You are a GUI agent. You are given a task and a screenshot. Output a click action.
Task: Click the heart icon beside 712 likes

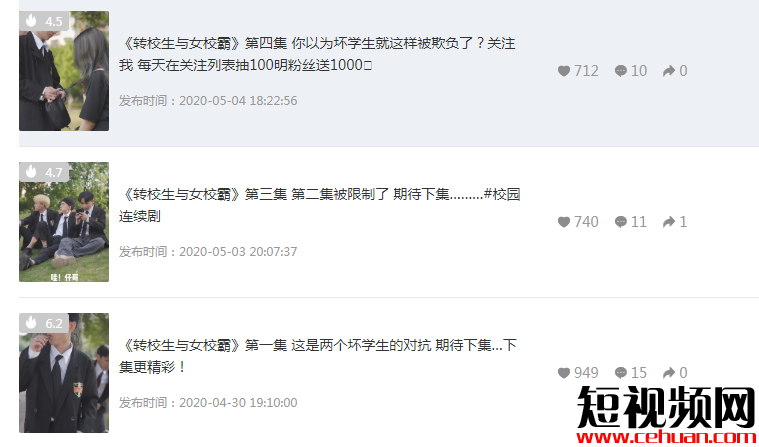(564, 71)
